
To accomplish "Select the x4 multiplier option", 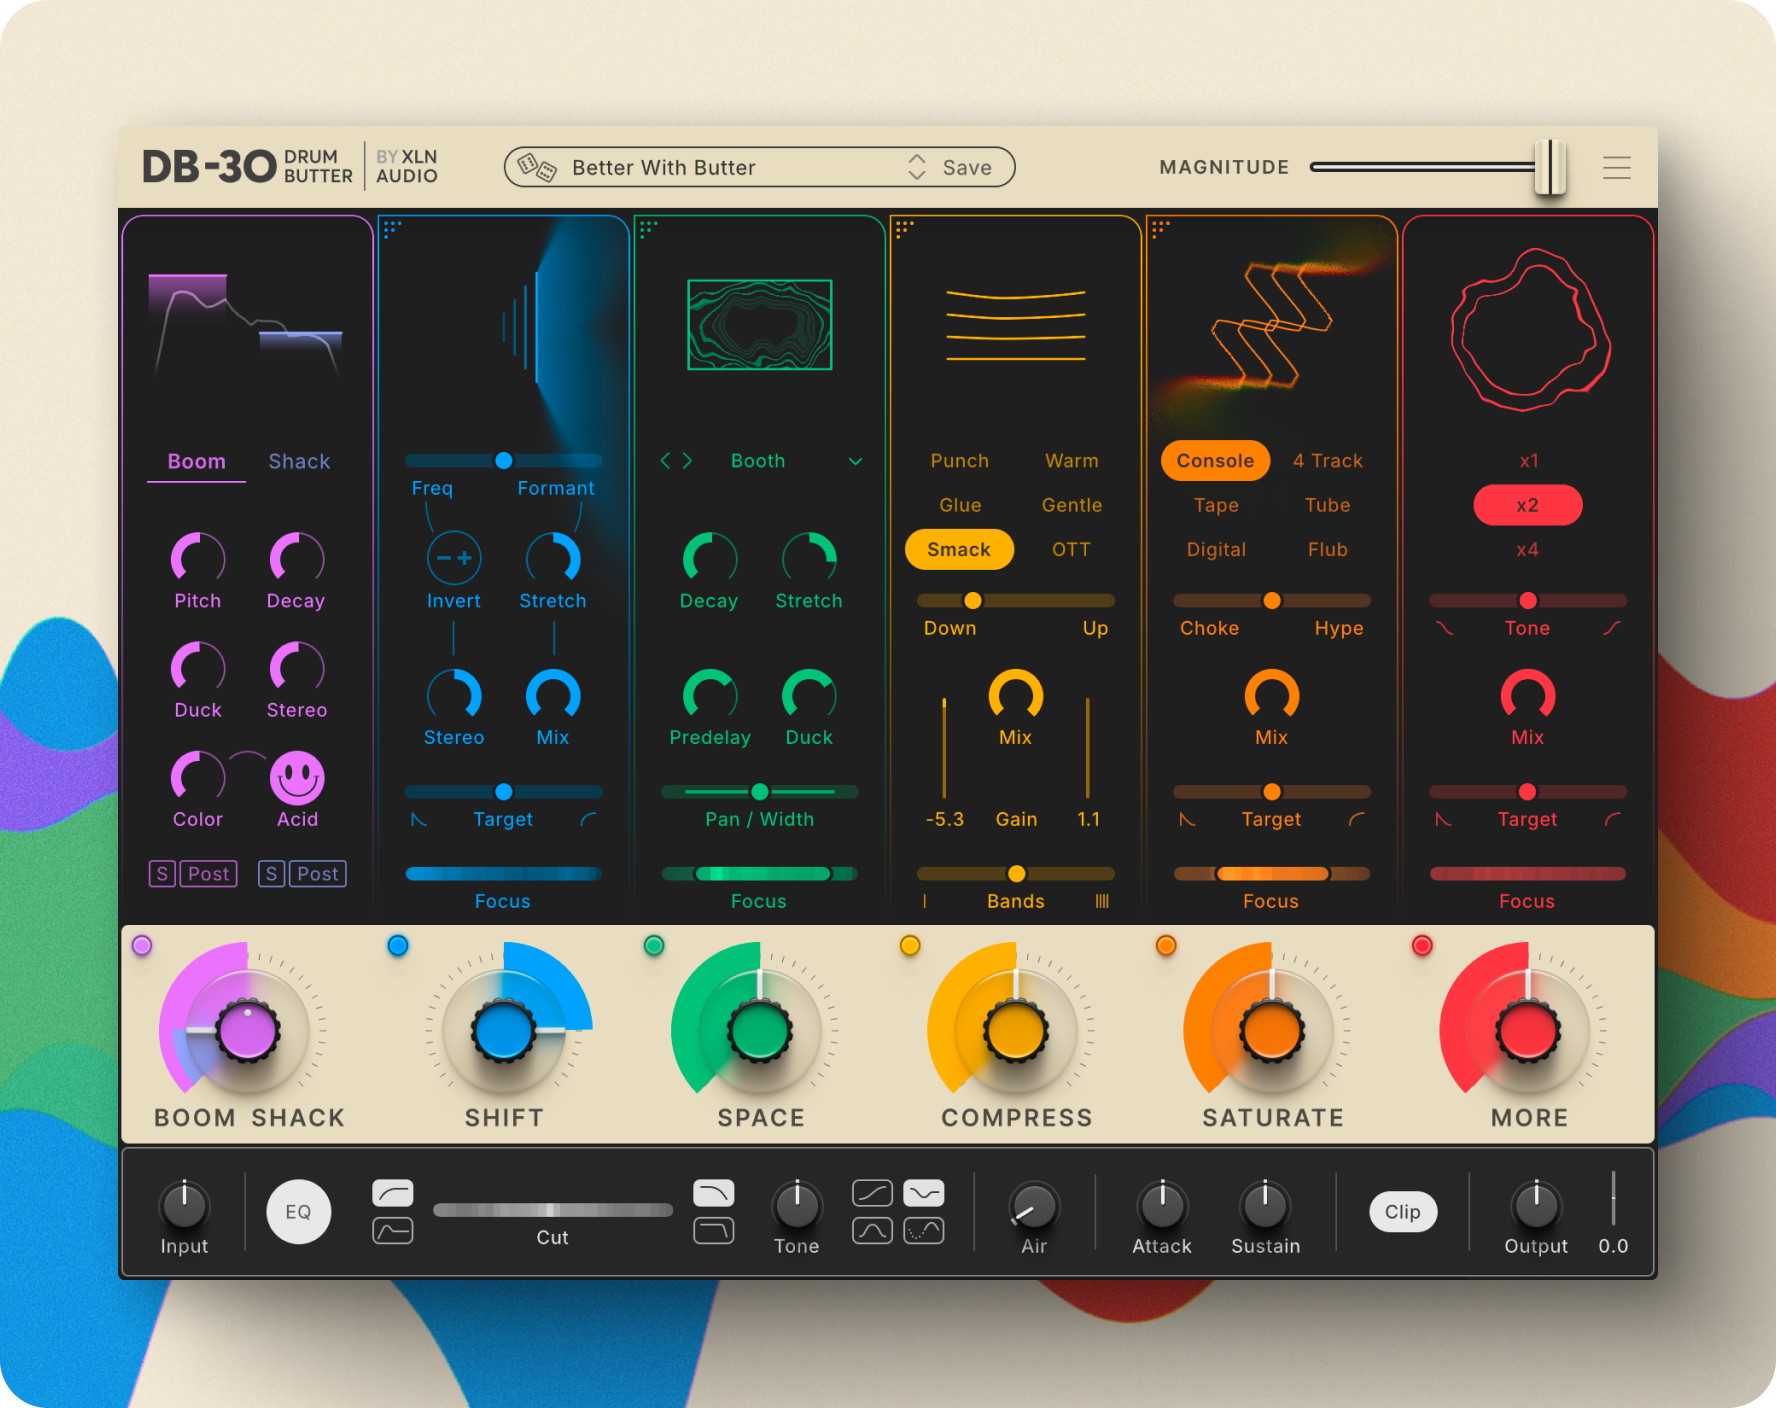I will 1527,549.
